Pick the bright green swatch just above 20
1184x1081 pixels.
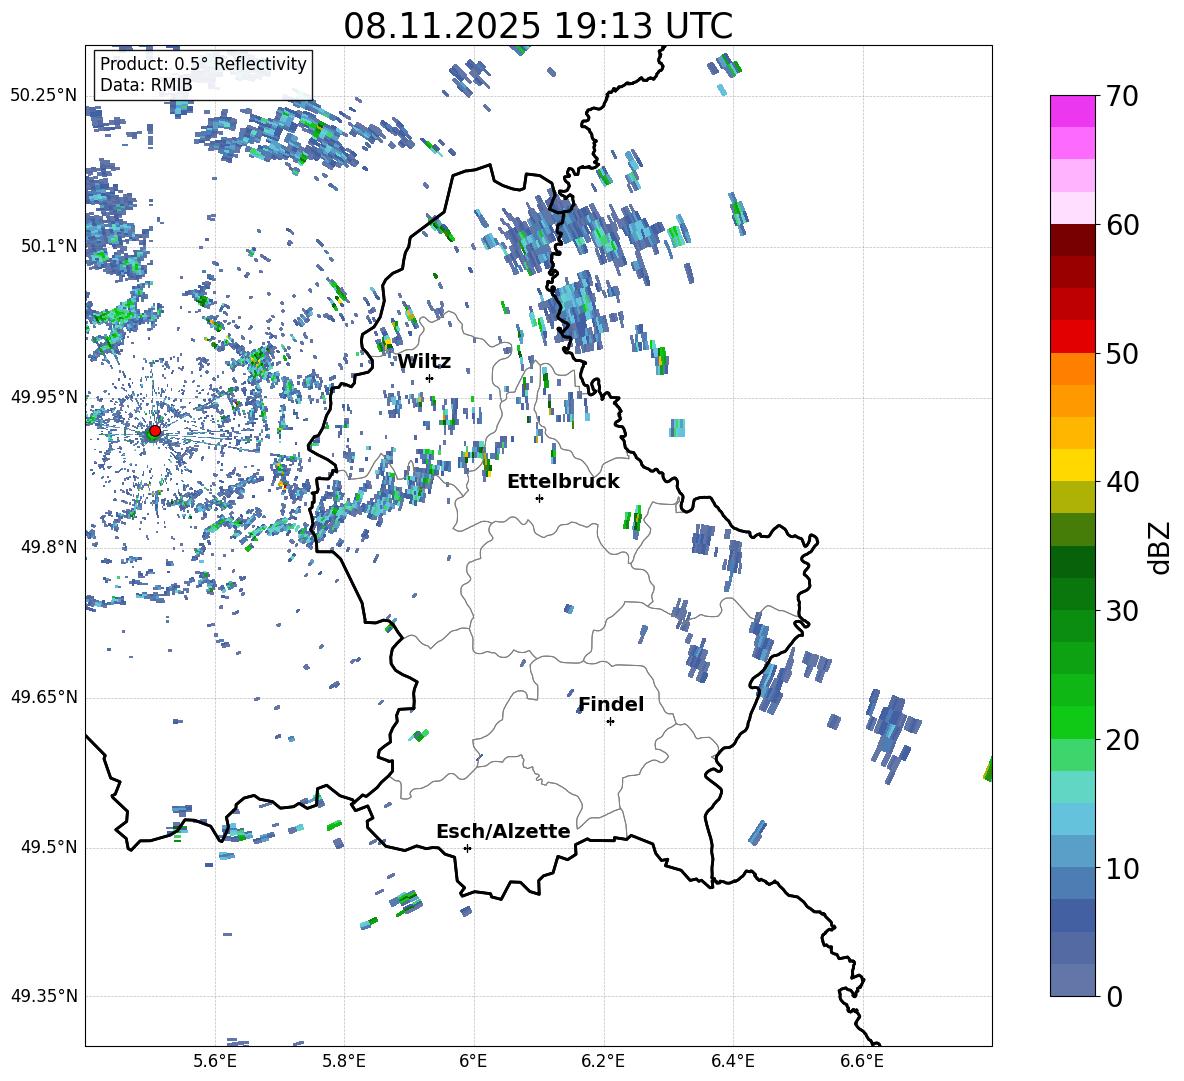pyautogui.click(x=1073, y=722)
